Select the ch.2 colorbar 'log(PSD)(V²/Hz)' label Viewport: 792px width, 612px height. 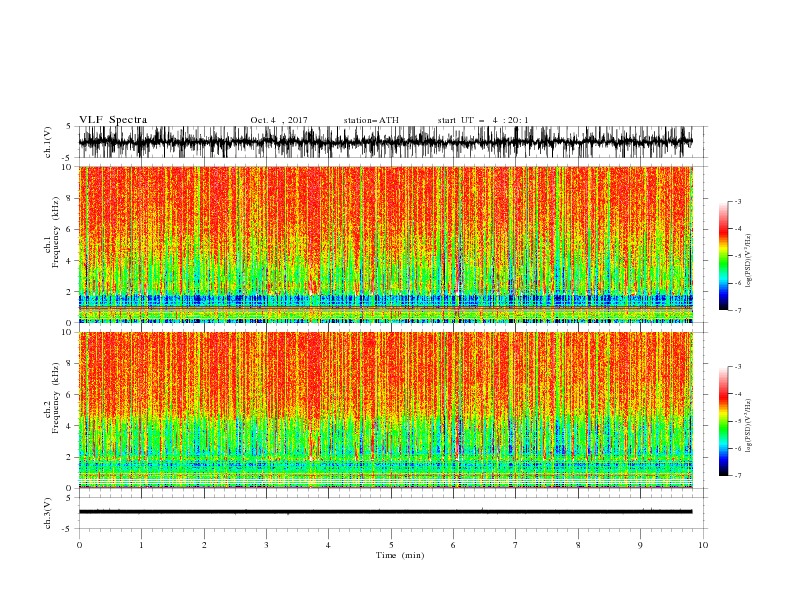(749, 426)
